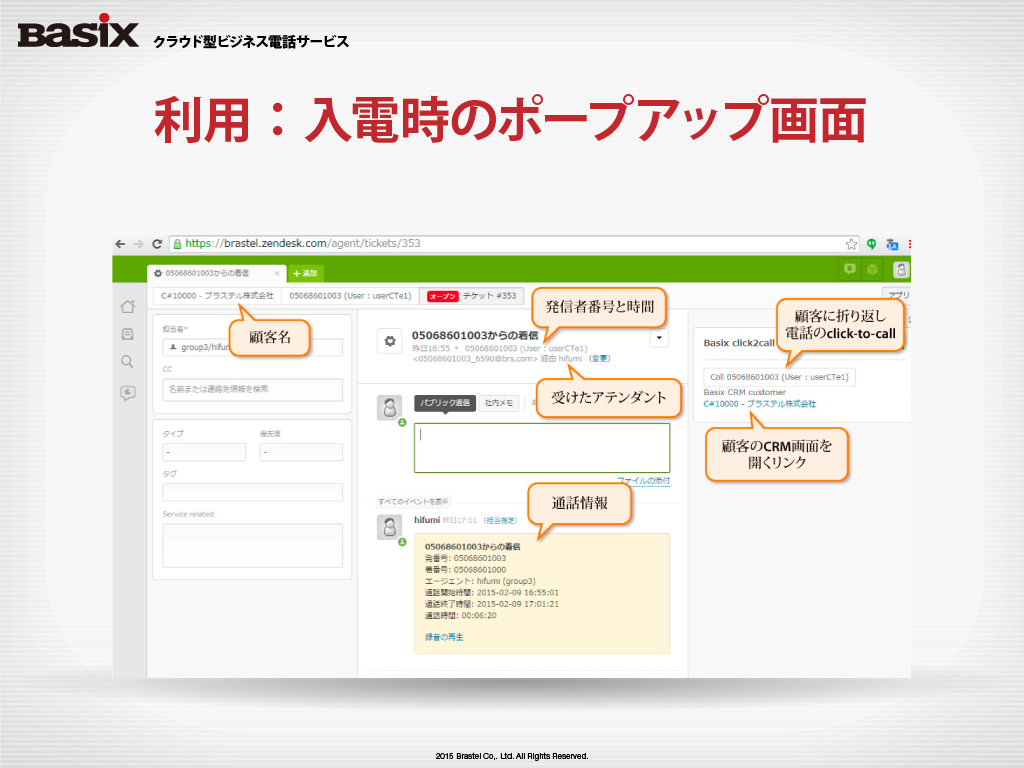Bookmark the page with the star icon
Screen dimensions: 1024x768
pos(851,243)
